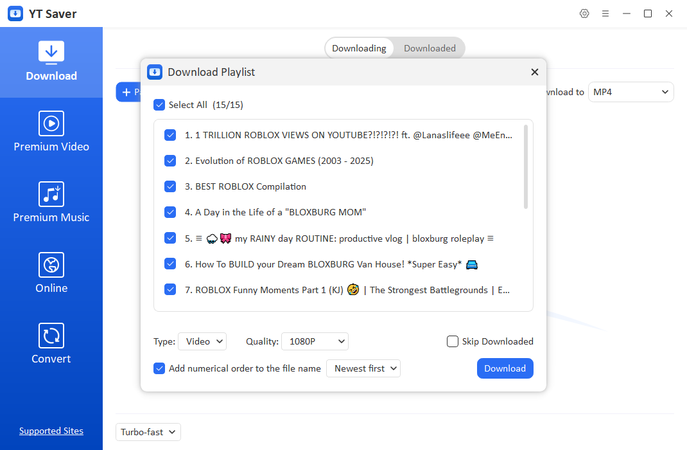Enable the Skip Downloaded checkbox
The image size is (687, 450).
click(453, 342)
